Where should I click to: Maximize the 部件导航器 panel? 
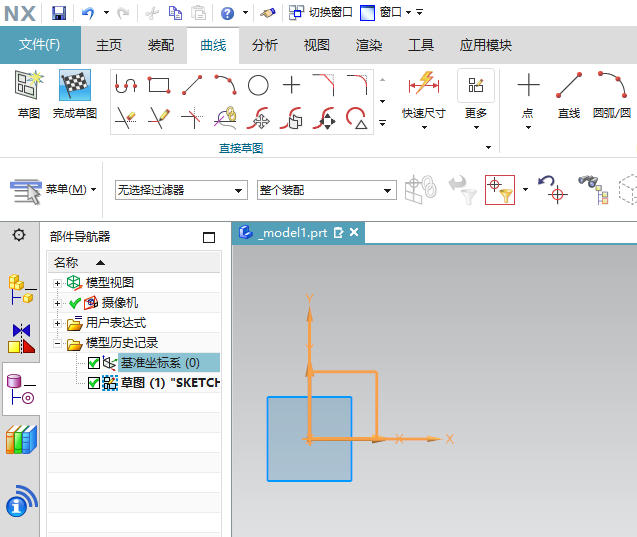click(209, 237)
